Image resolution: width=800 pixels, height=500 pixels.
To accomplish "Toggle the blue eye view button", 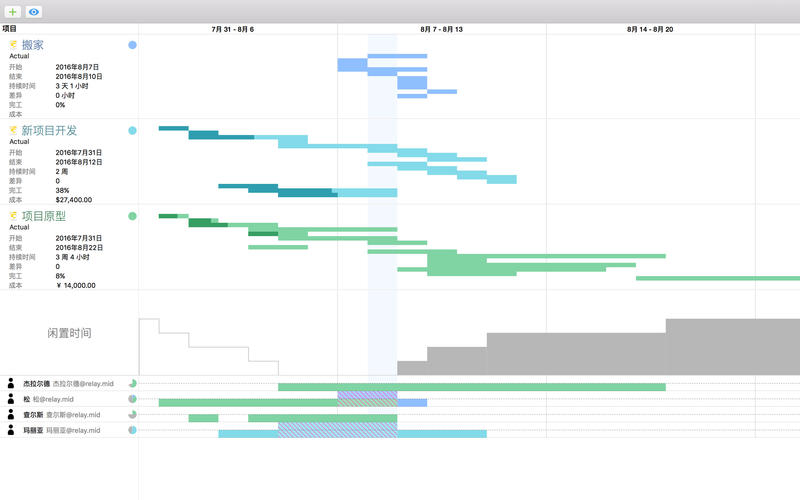I will (x=34, y=11).
